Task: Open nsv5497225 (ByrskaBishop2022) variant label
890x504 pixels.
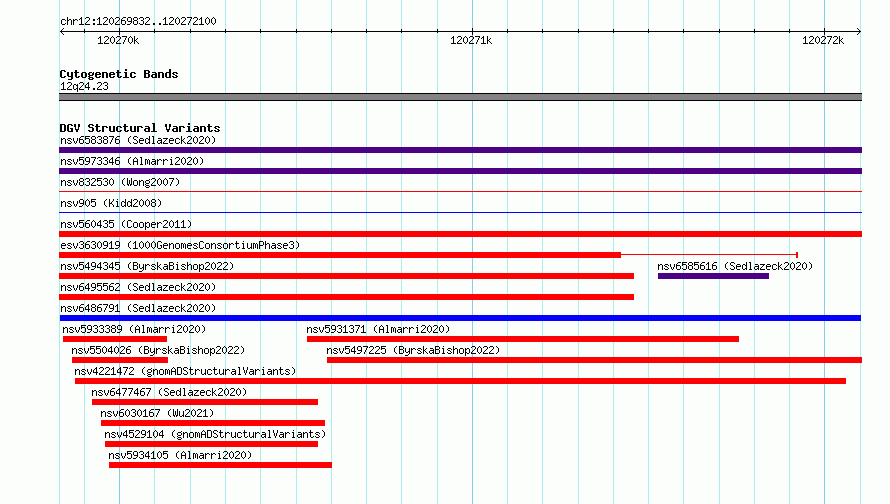Action: point(413,350)
